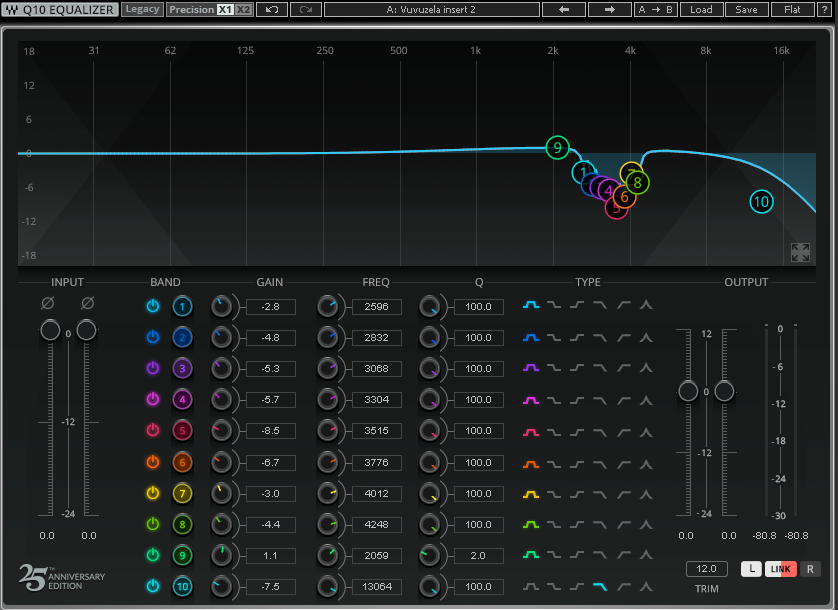Click the TRIM value 12.0
Screen dimensions: 838x610
coord(707,569)
